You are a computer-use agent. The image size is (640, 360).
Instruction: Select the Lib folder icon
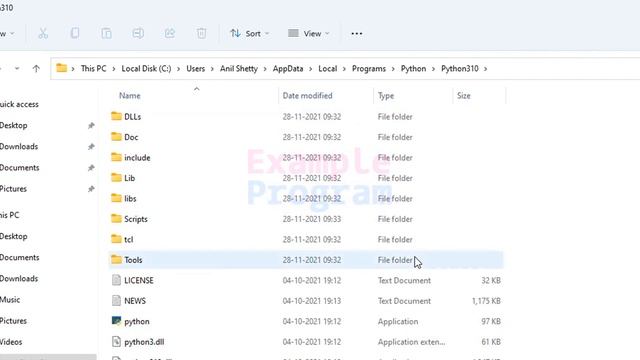116,178
